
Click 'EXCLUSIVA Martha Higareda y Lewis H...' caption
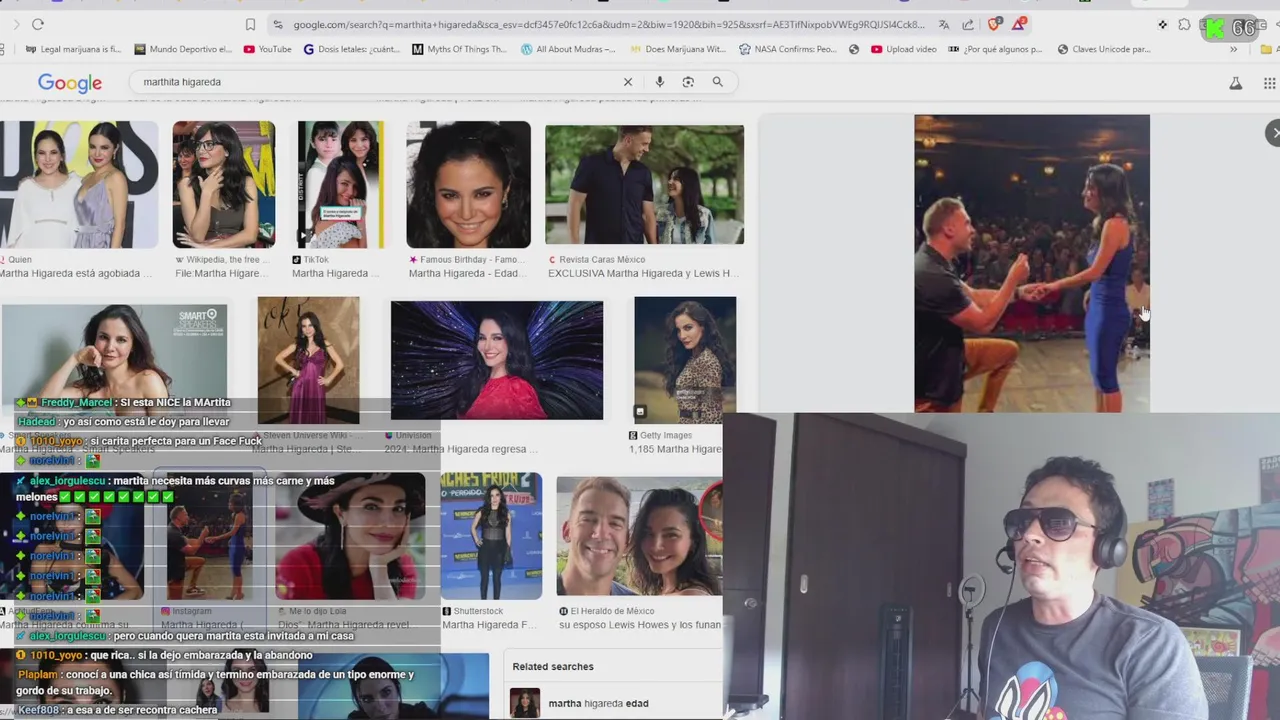pyautogui.click(x=644, y=273)
